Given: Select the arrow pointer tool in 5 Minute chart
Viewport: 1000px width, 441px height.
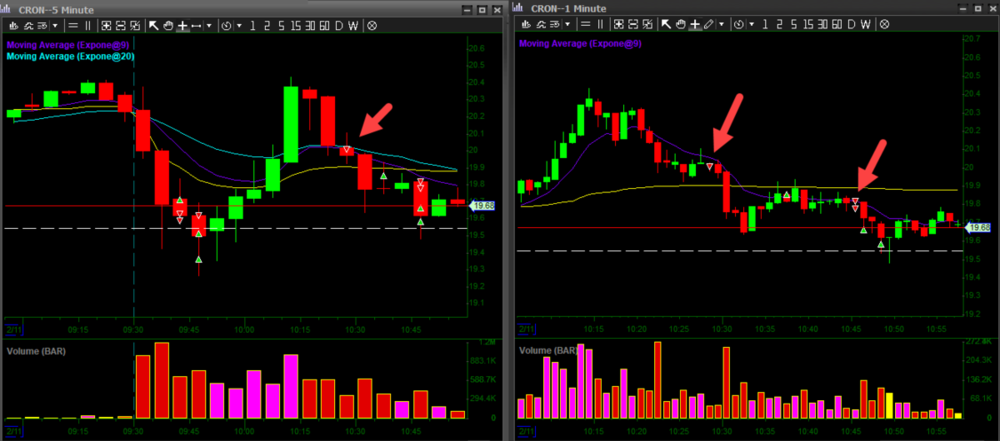Looking at the screenshot, I should 153,25.
